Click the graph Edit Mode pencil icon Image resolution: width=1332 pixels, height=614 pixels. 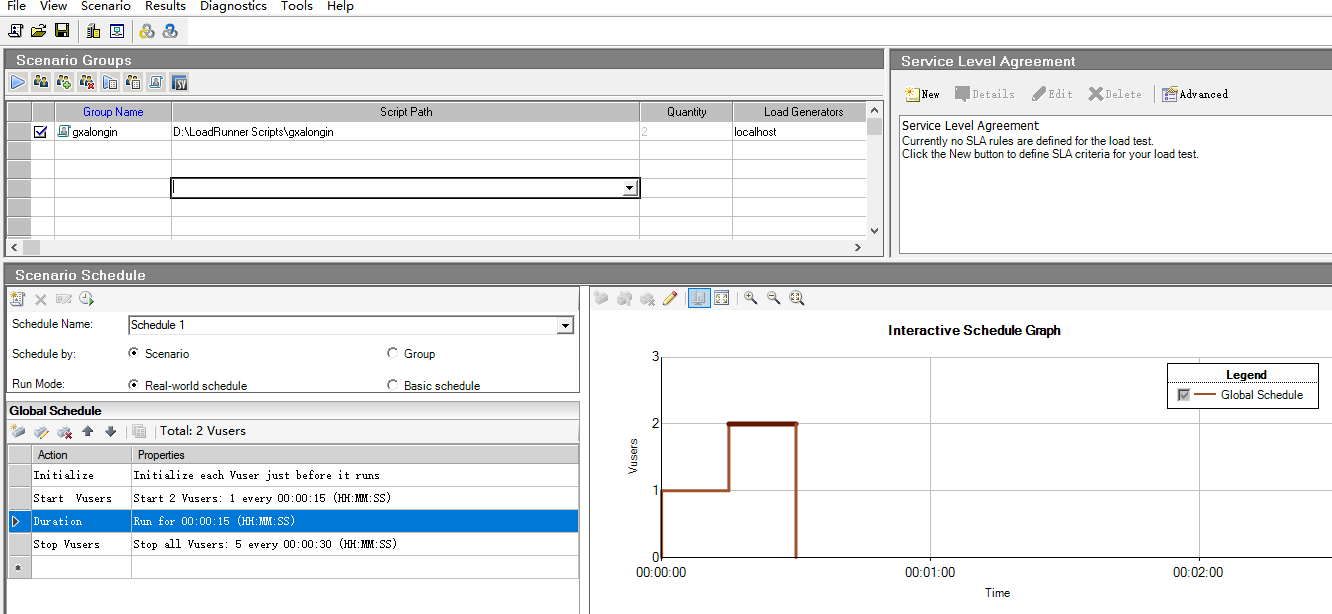pos(670,298)
